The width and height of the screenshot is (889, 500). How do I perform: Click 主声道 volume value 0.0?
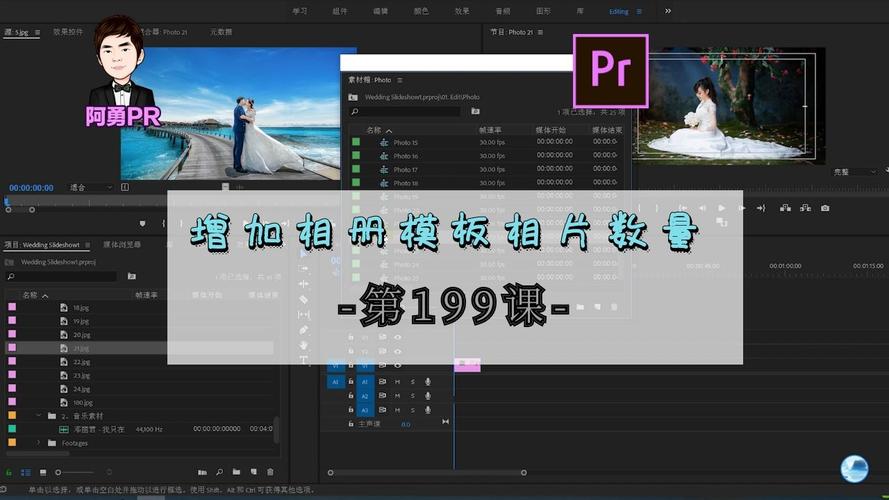(x=406, y=424)
